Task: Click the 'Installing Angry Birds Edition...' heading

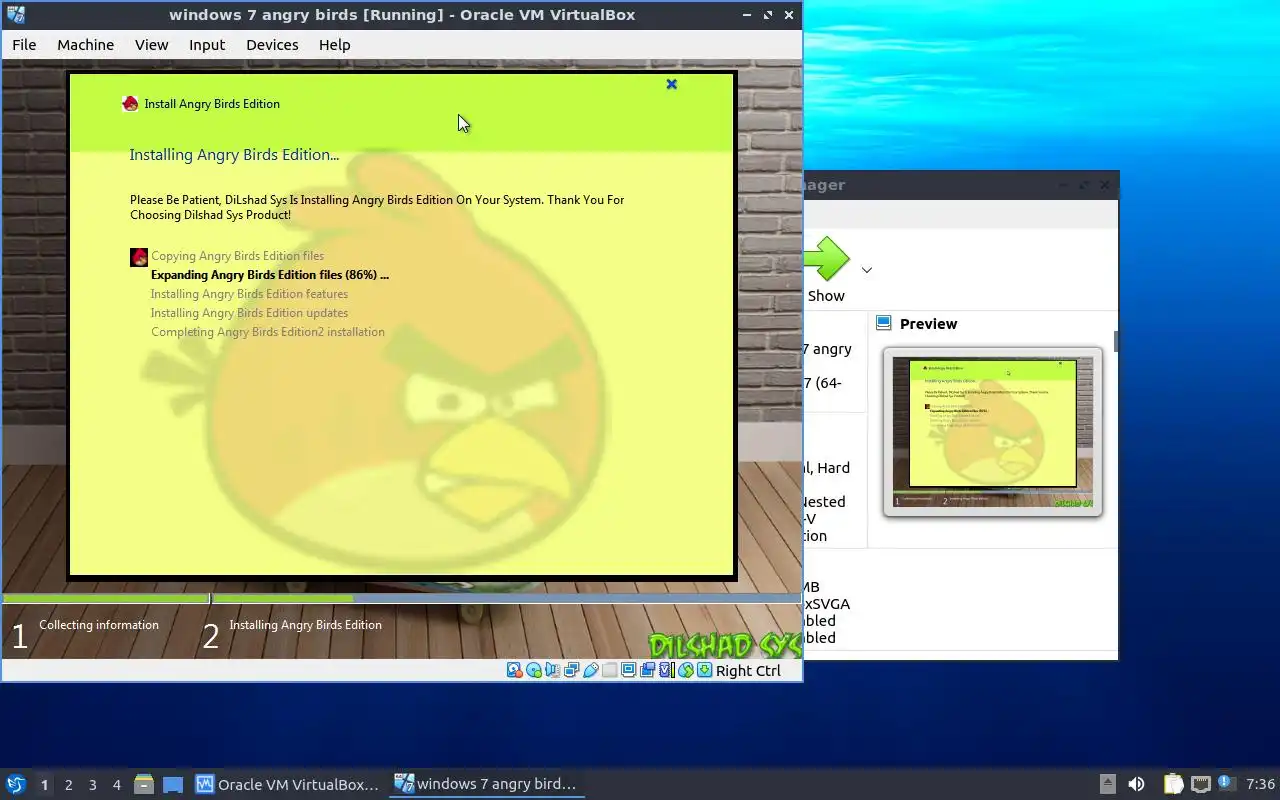Action: 234,155
